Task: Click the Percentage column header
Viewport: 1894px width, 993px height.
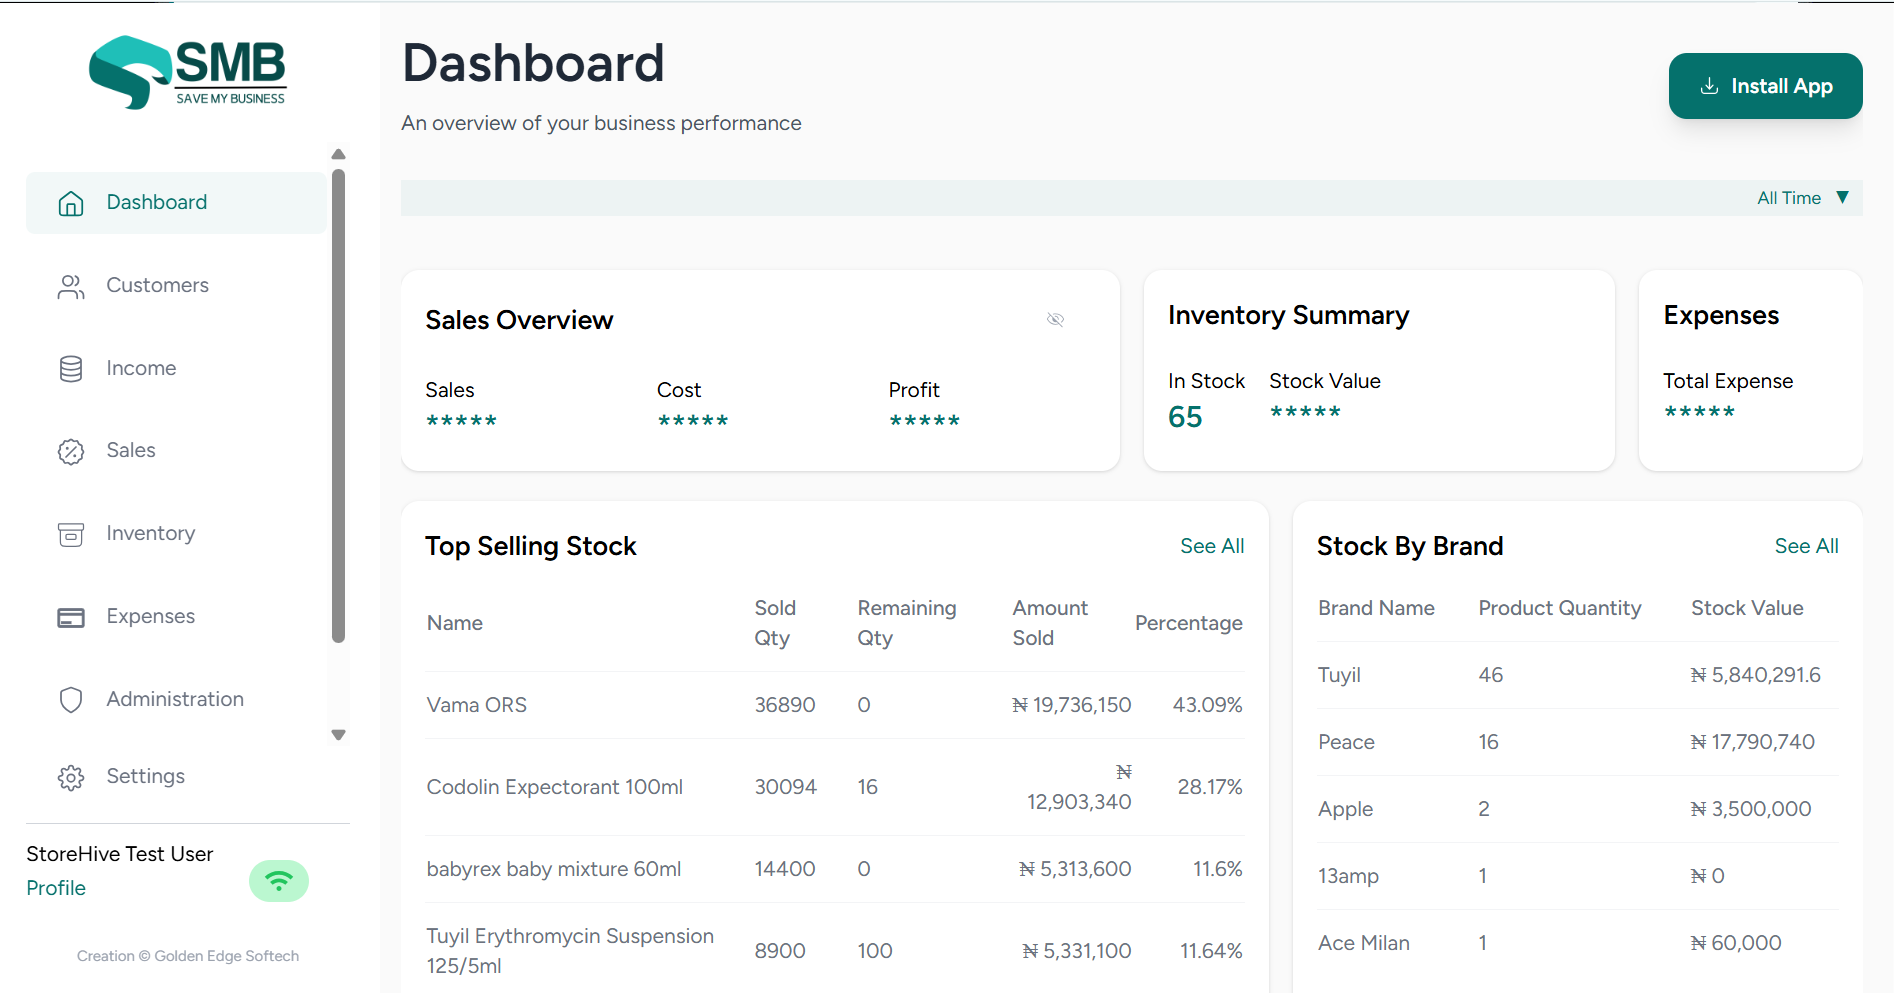Action: [1189, 623]
